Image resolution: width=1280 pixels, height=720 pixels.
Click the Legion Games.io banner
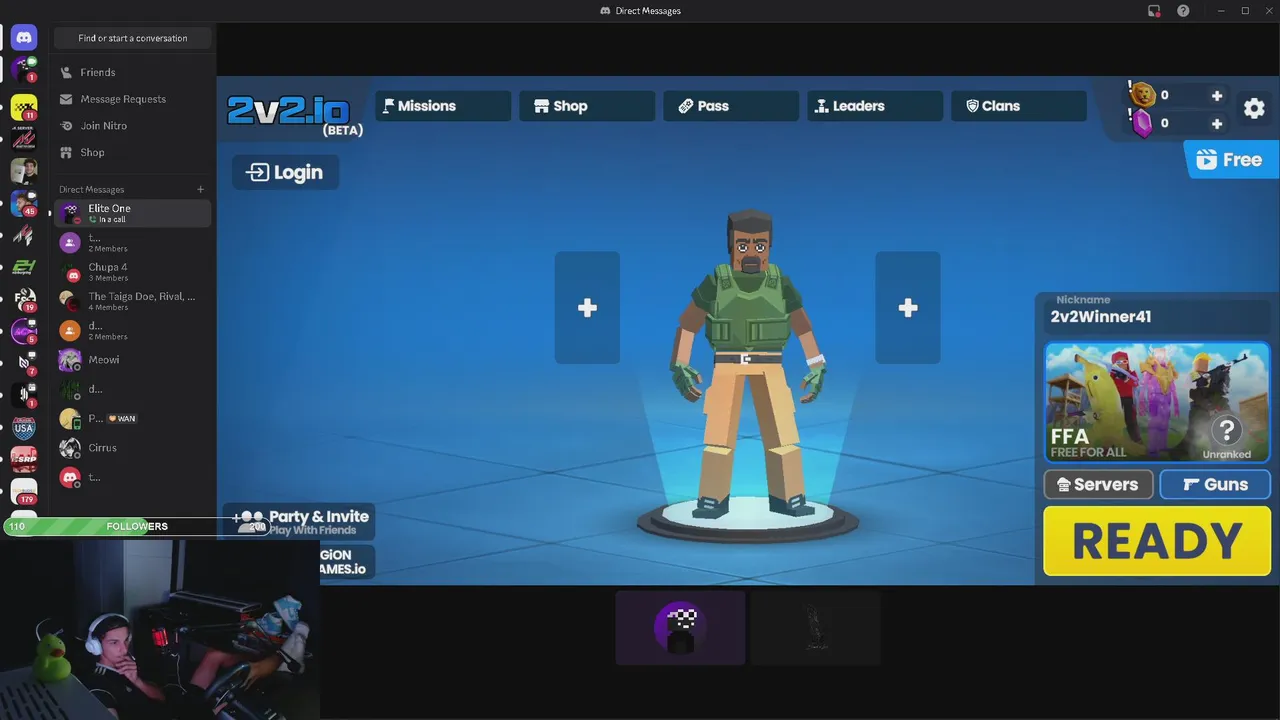click(345, 562)
